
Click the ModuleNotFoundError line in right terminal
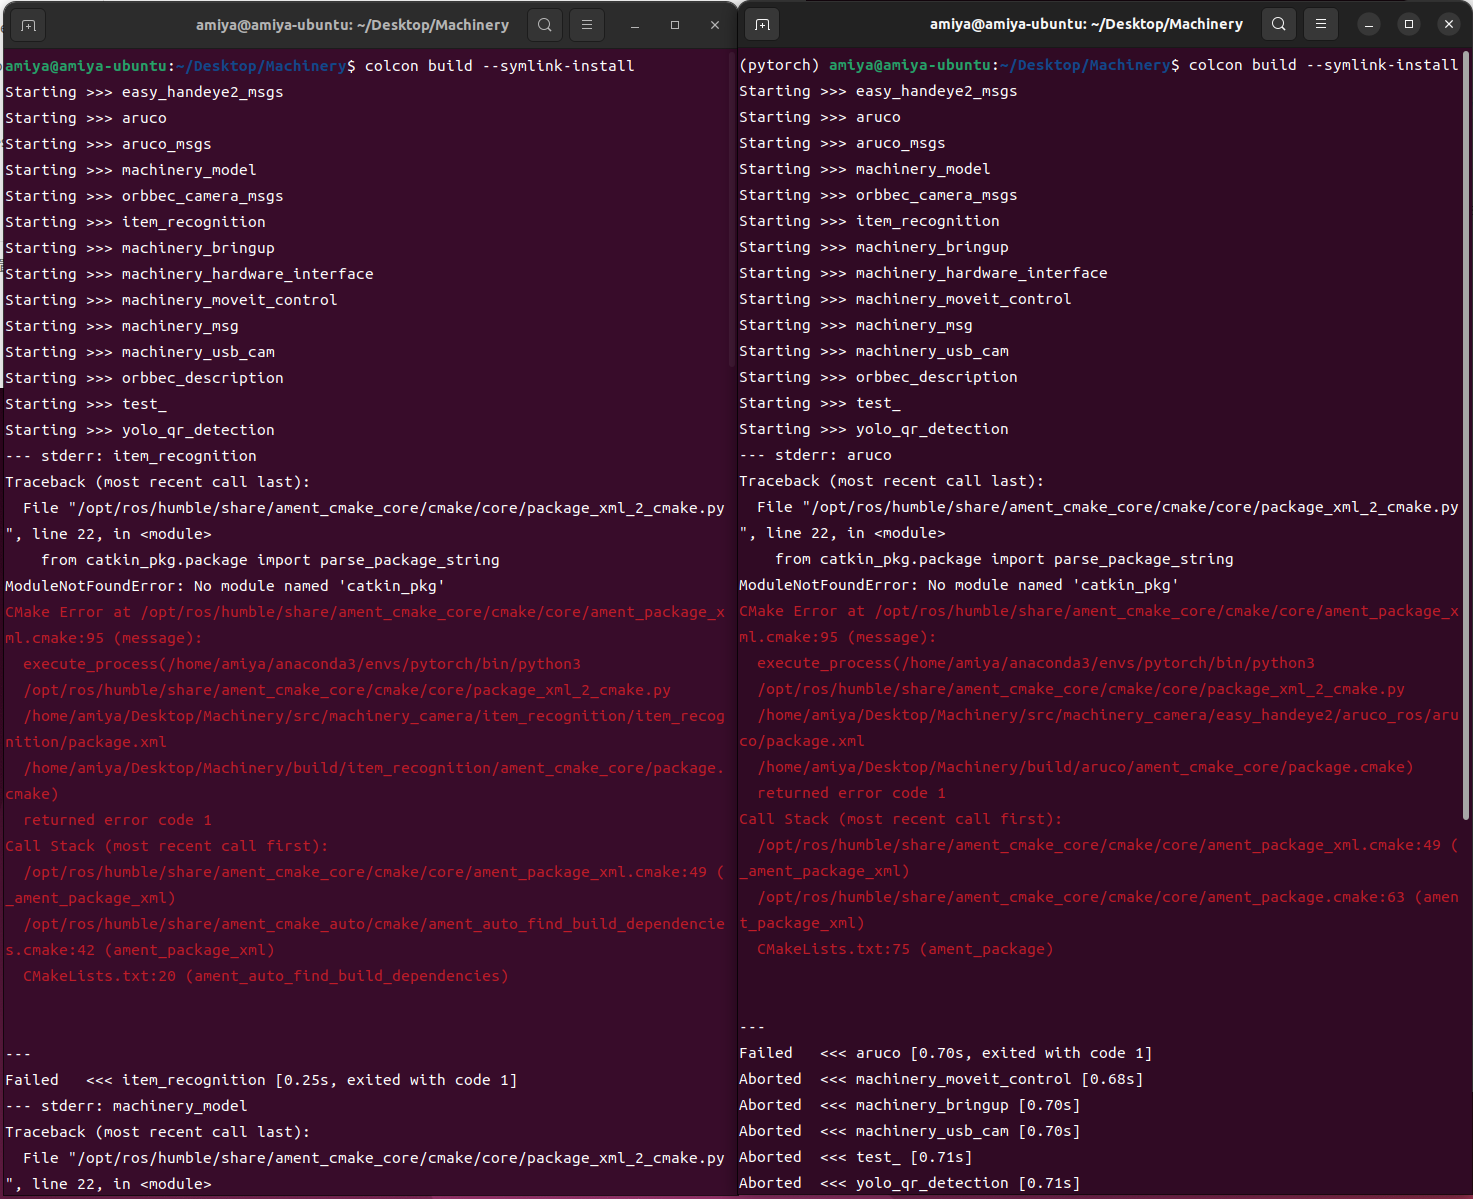(x=958, y=584)
